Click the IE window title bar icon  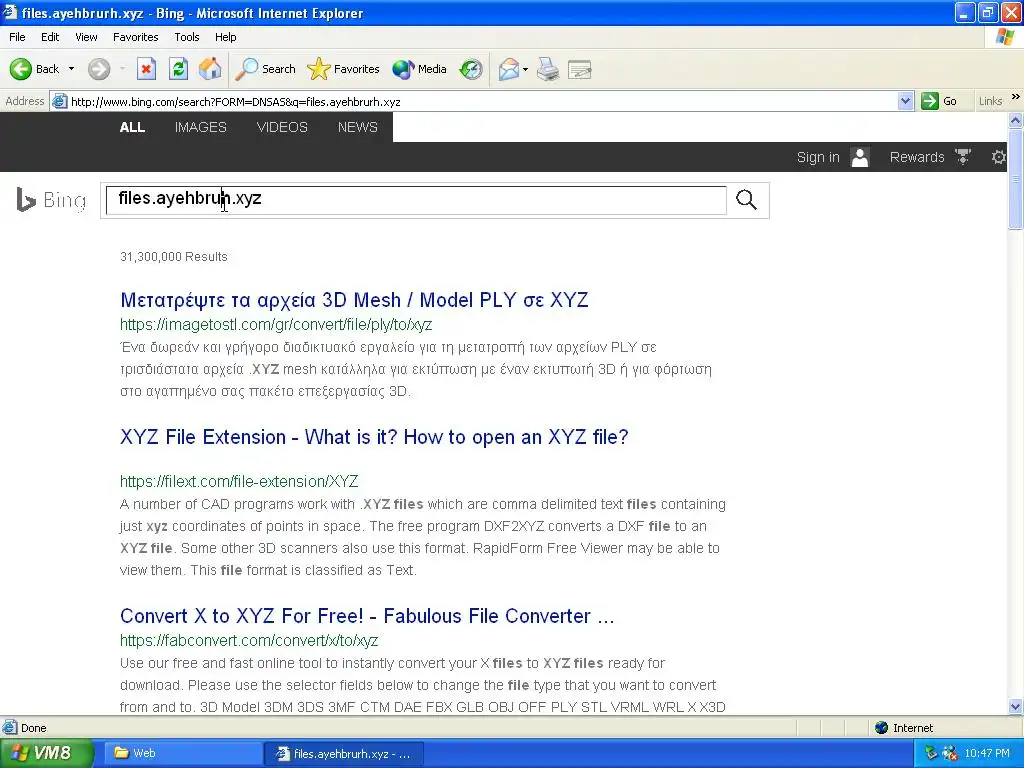click(10, 12)
